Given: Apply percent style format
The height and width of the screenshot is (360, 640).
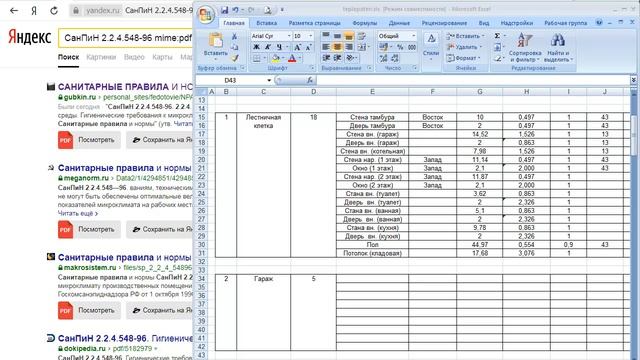Looking at the screenshot, I should pos(400,47).
